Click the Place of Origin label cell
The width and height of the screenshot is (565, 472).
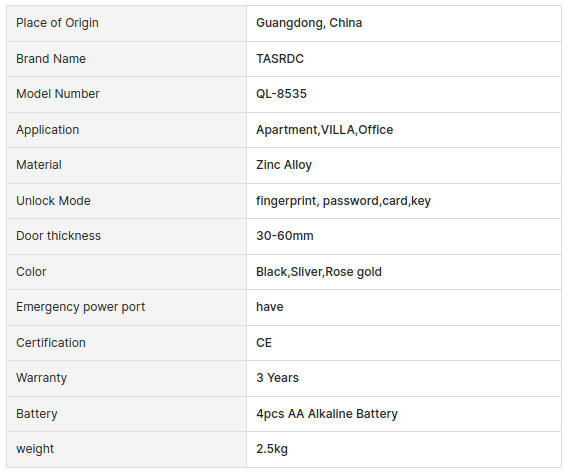[x=126, y=23]
